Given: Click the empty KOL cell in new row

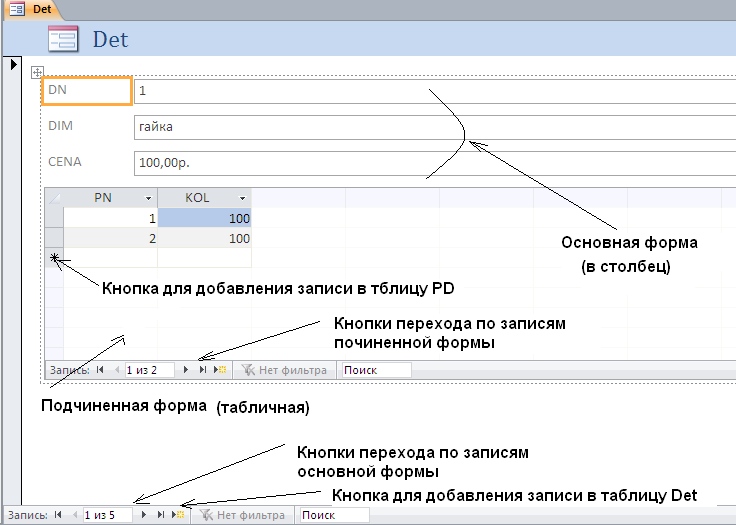Looking at the screenshot, I should click(205, 258).
